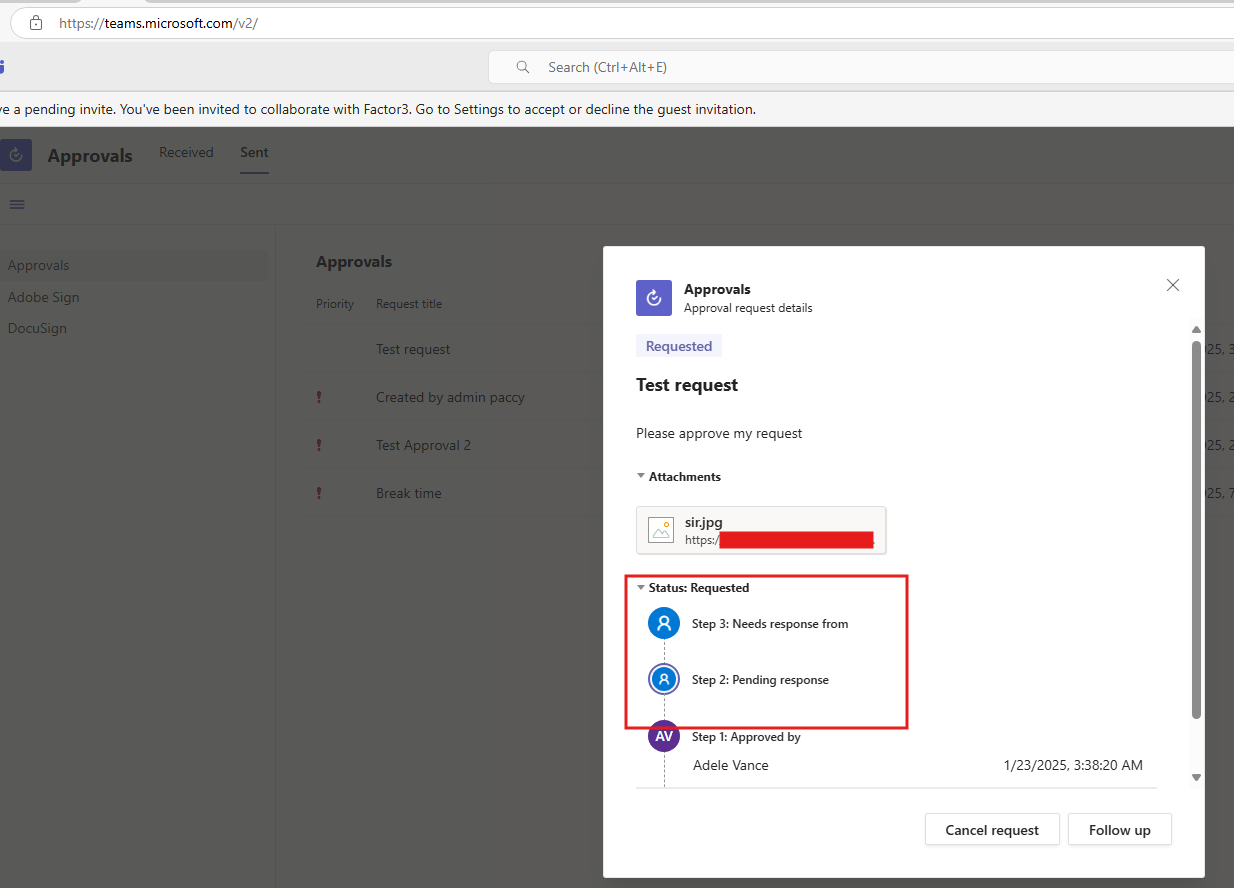The width and height of the screenshot is (1234, 888).
Task: Open the Test request row in list
Action: click(413, 349)
